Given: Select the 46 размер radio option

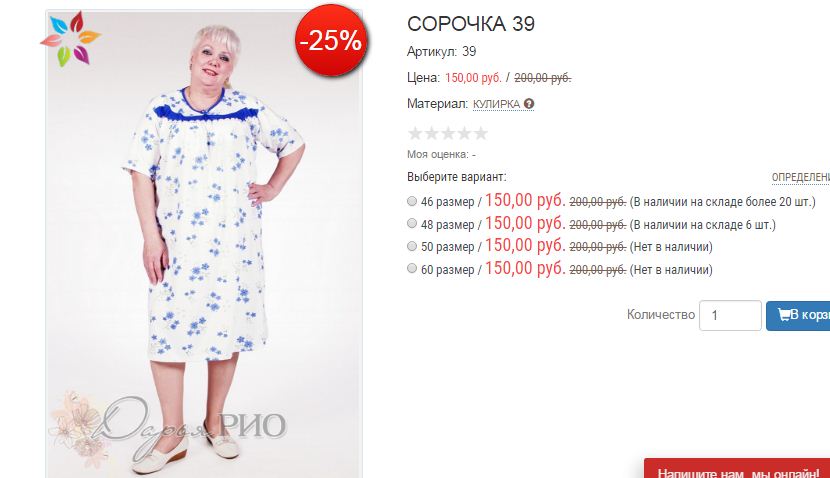Looking at the screenshot, I should coord(412,201).
